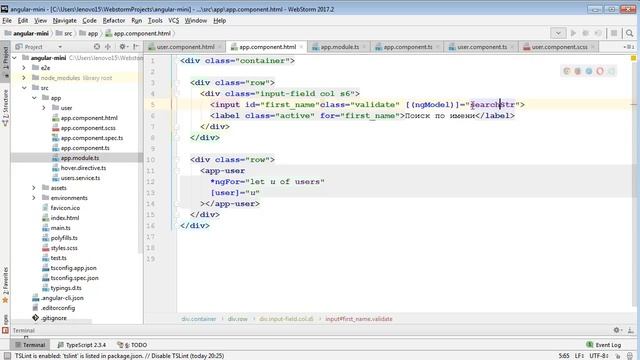640x360 pixels.
Task: Click the hide Terminal panel icon
Action: [x=630, y=330]
